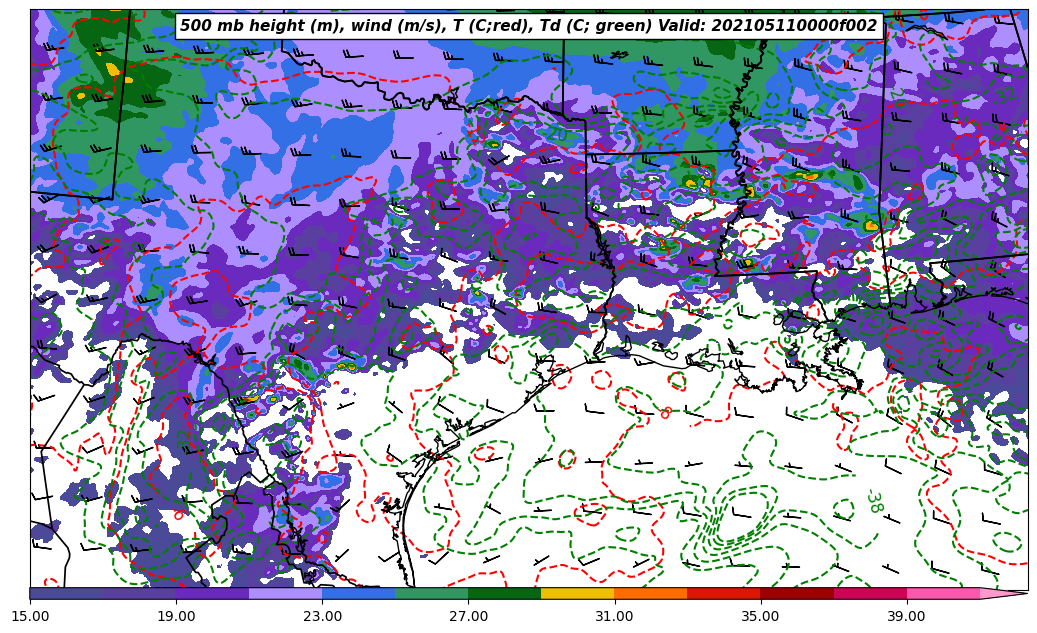Click the dark green colorbar segment
This screenshot has height=633, width=1037.
tap(504, 593)
